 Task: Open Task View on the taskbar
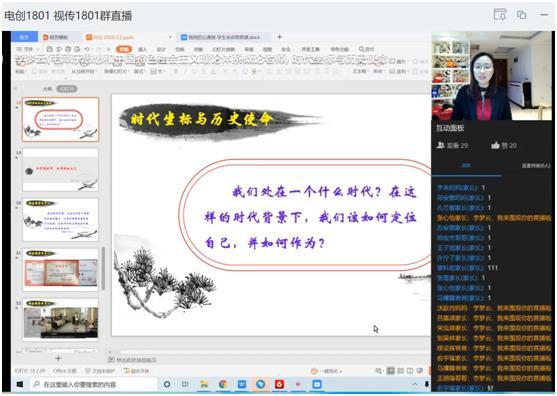[185, 384]
